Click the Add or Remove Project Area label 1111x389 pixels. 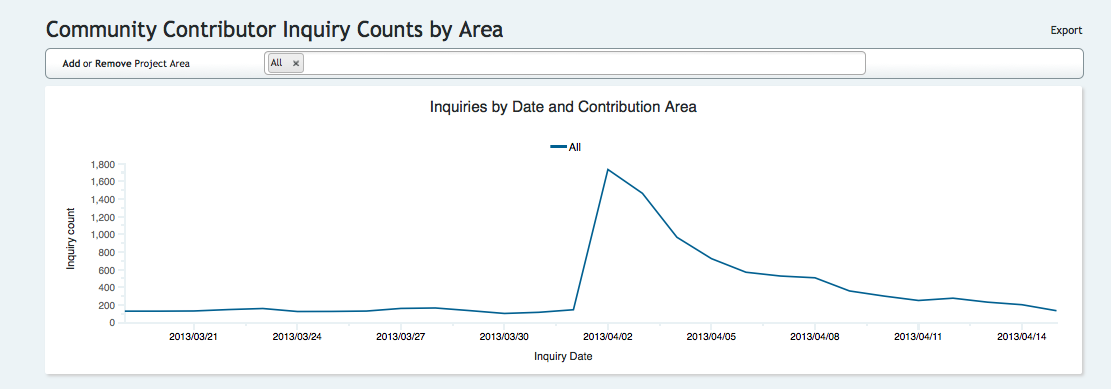point(126,63)
